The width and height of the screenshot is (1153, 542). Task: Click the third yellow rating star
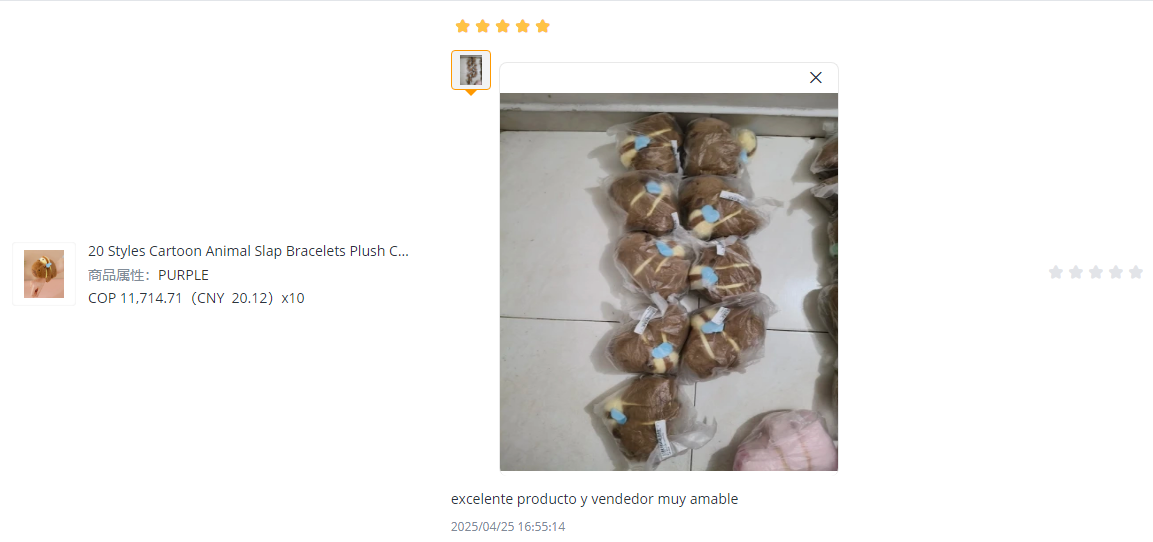(503, 26)
